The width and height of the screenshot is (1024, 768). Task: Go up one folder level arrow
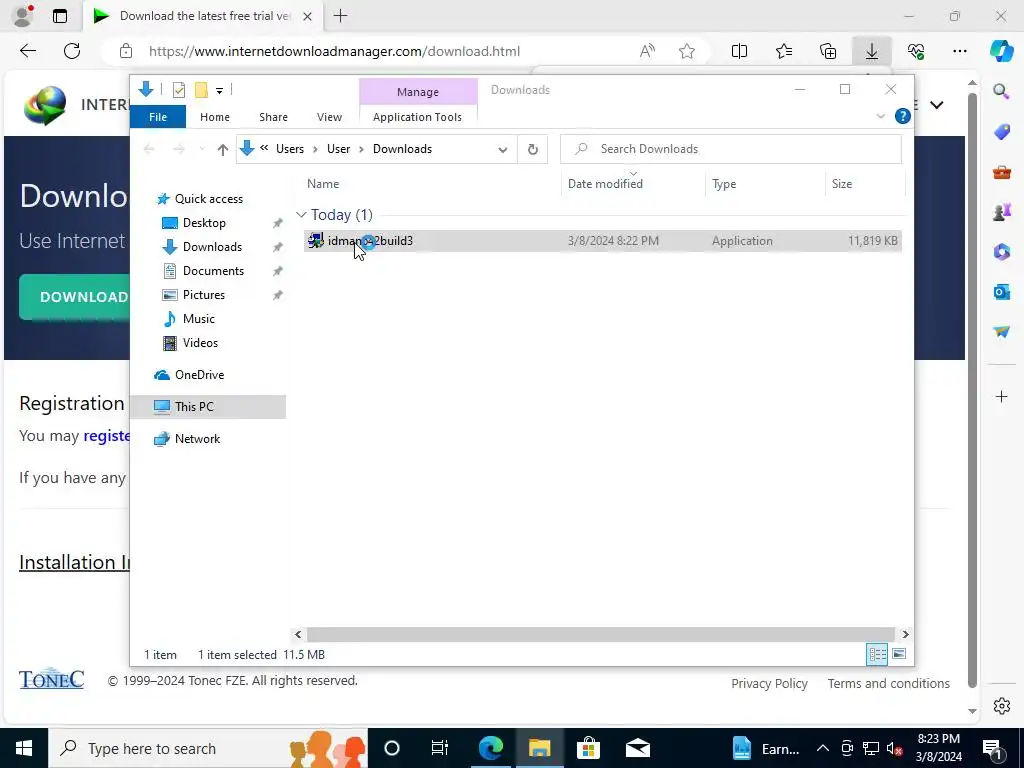[x=222, y=150]
